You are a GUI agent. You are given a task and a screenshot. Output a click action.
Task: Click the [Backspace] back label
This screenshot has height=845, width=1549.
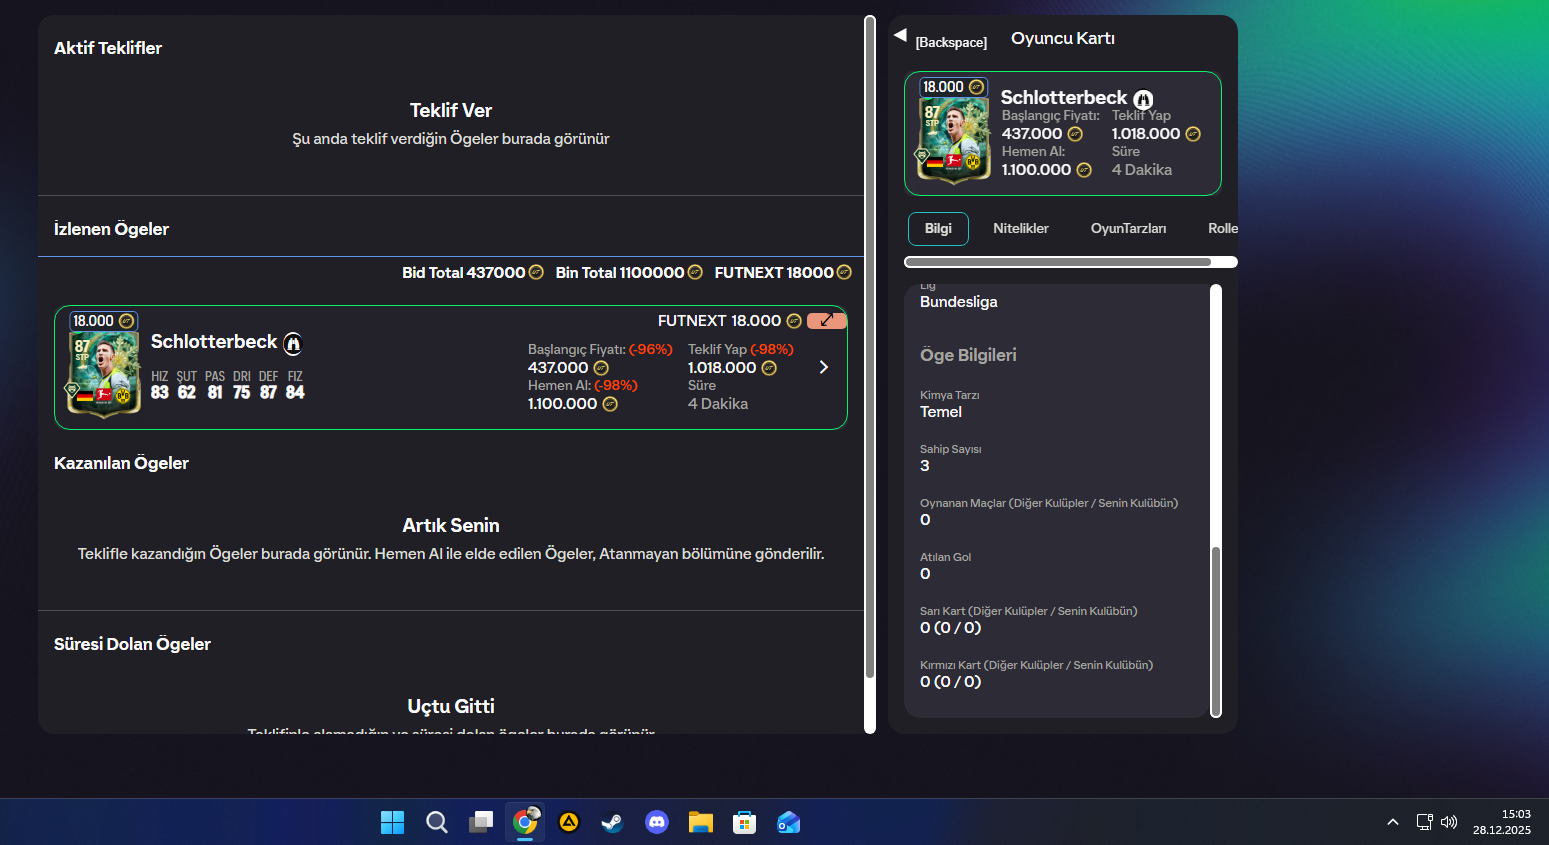pyautogui.click(x=951, y=42)
